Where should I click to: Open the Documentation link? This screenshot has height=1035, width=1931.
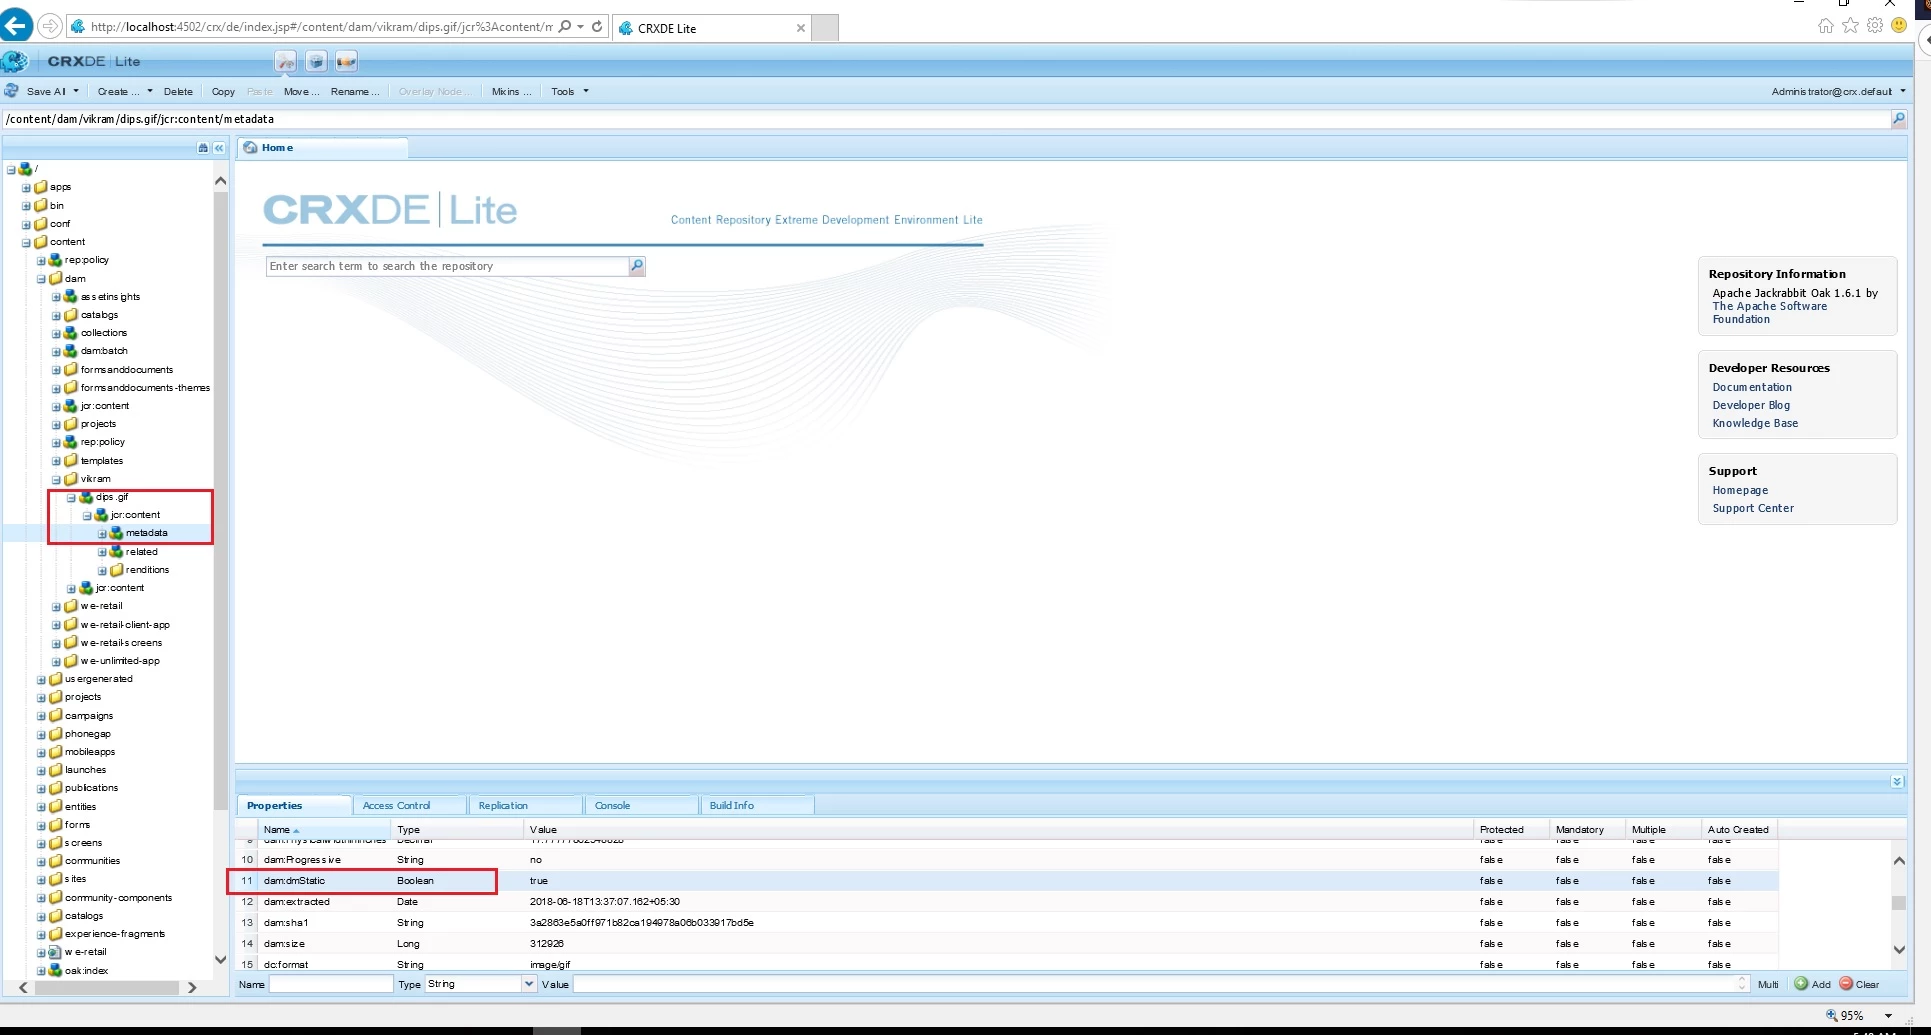pyautogui.click(x=1752, y=387)
